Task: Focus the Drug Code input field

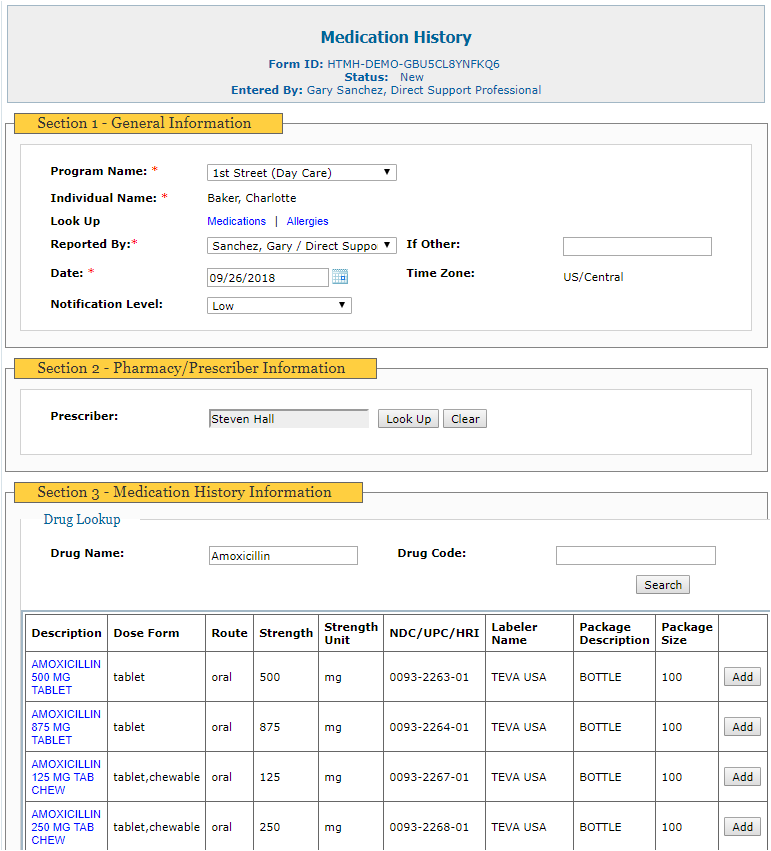Action: click(x=635, y=555)
